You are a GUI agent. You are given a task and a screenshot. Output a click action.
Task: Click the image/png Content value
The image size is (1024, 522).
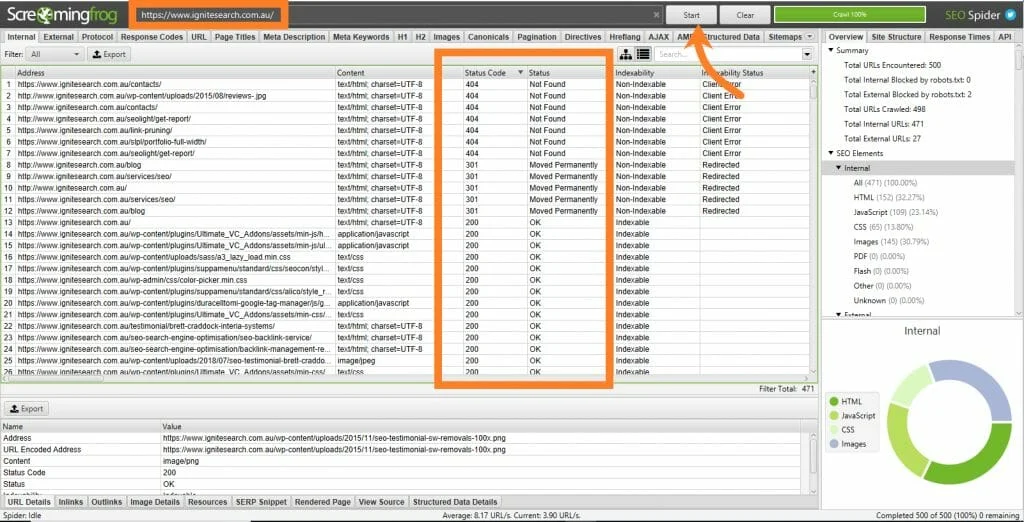[180, 461]
